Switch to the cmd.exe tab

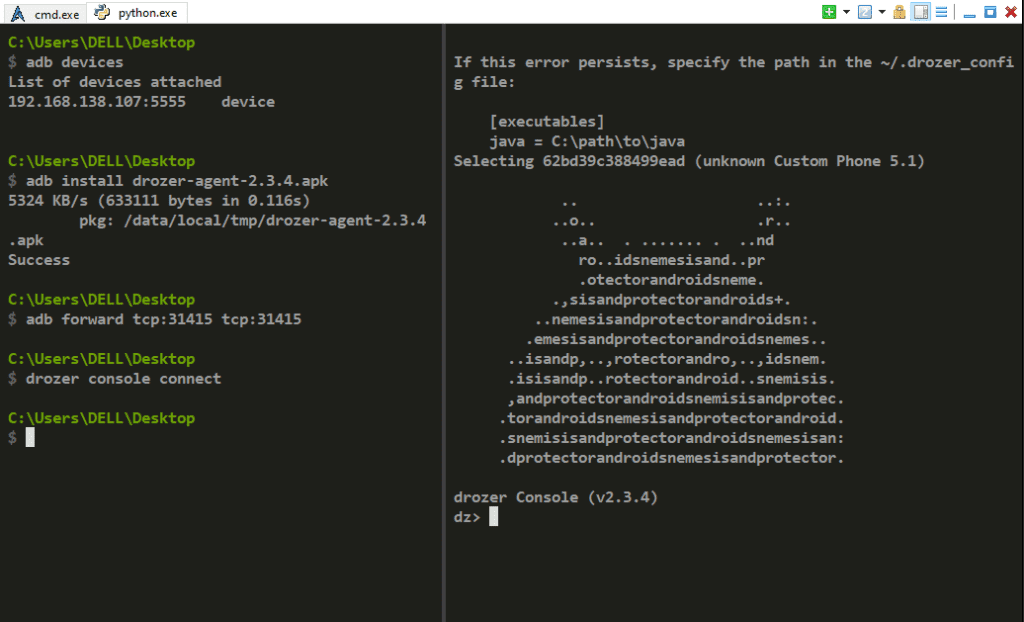[46, 13]
